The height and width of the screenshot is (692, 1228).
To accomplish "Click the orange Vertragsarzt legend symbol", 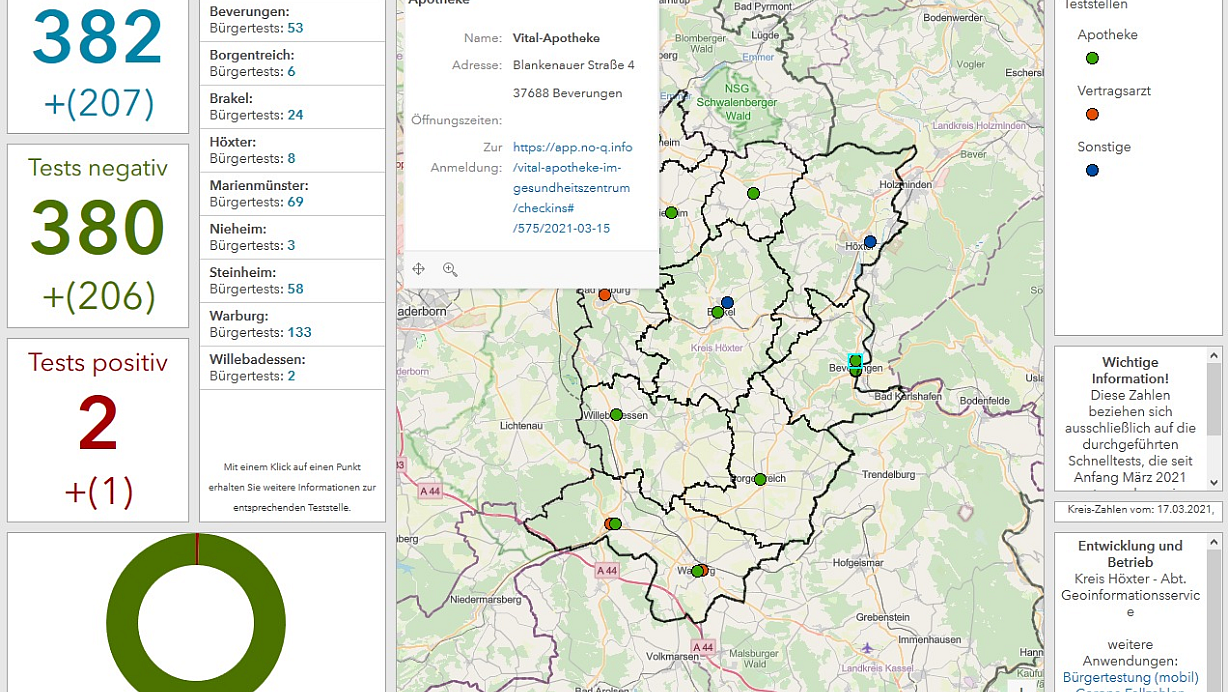I will (x=1092, y=114).
